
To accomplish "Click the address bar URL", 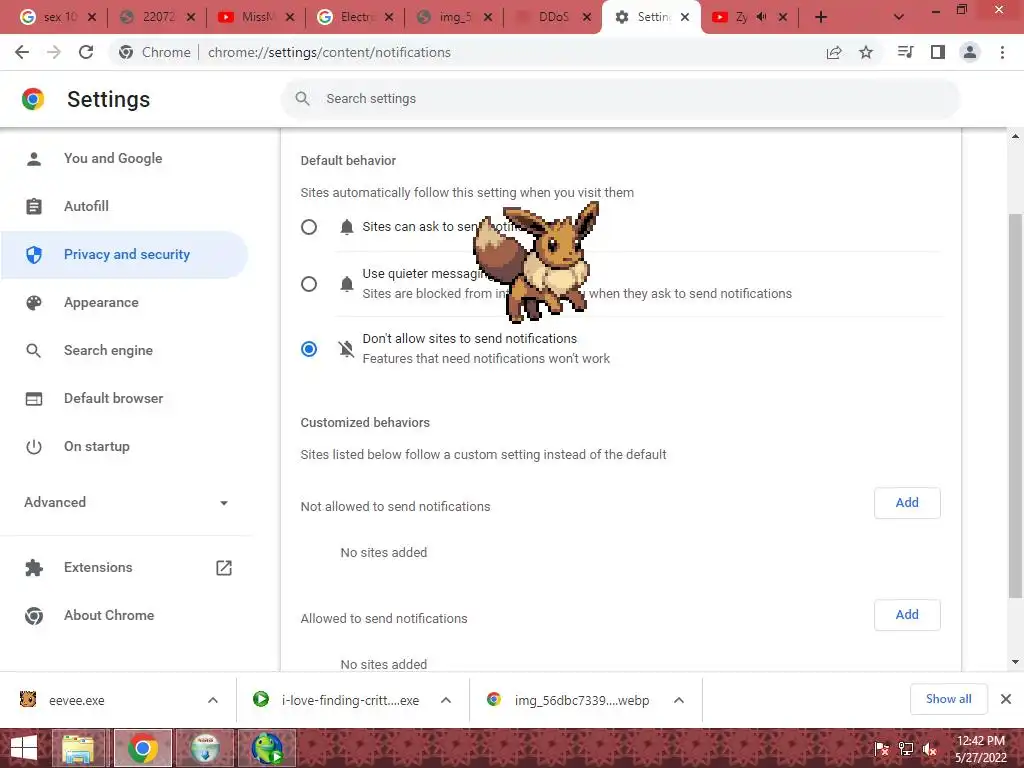I will 329,52.
